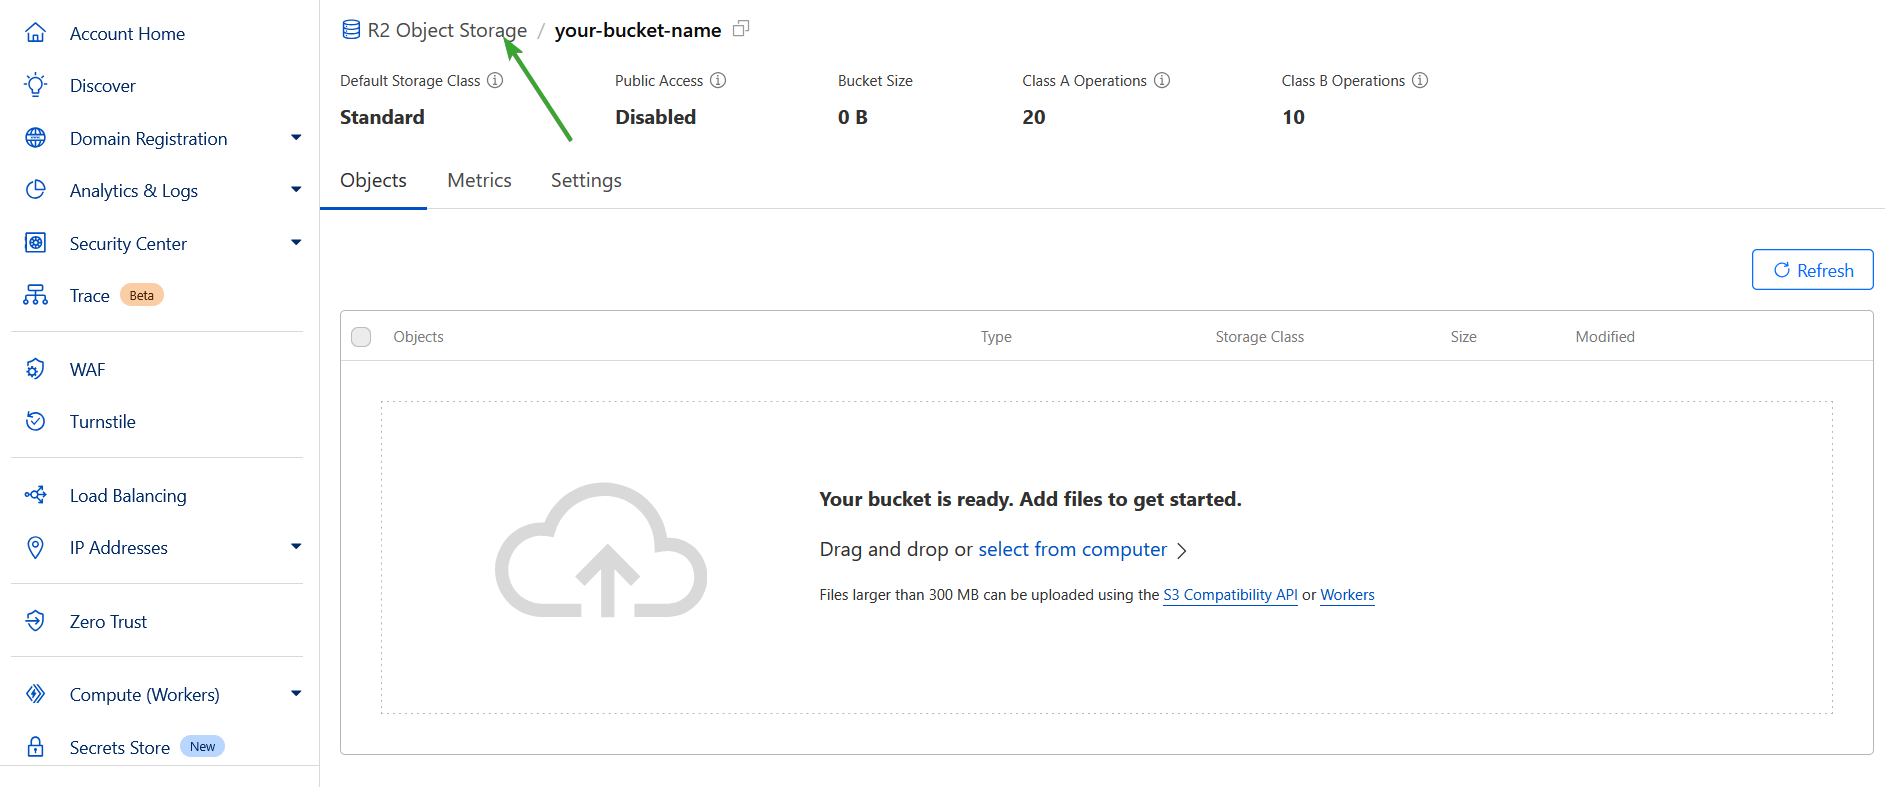Tick the select-all objects checkbox
This screenshot has width=1885, height=787.
point(361,337)
